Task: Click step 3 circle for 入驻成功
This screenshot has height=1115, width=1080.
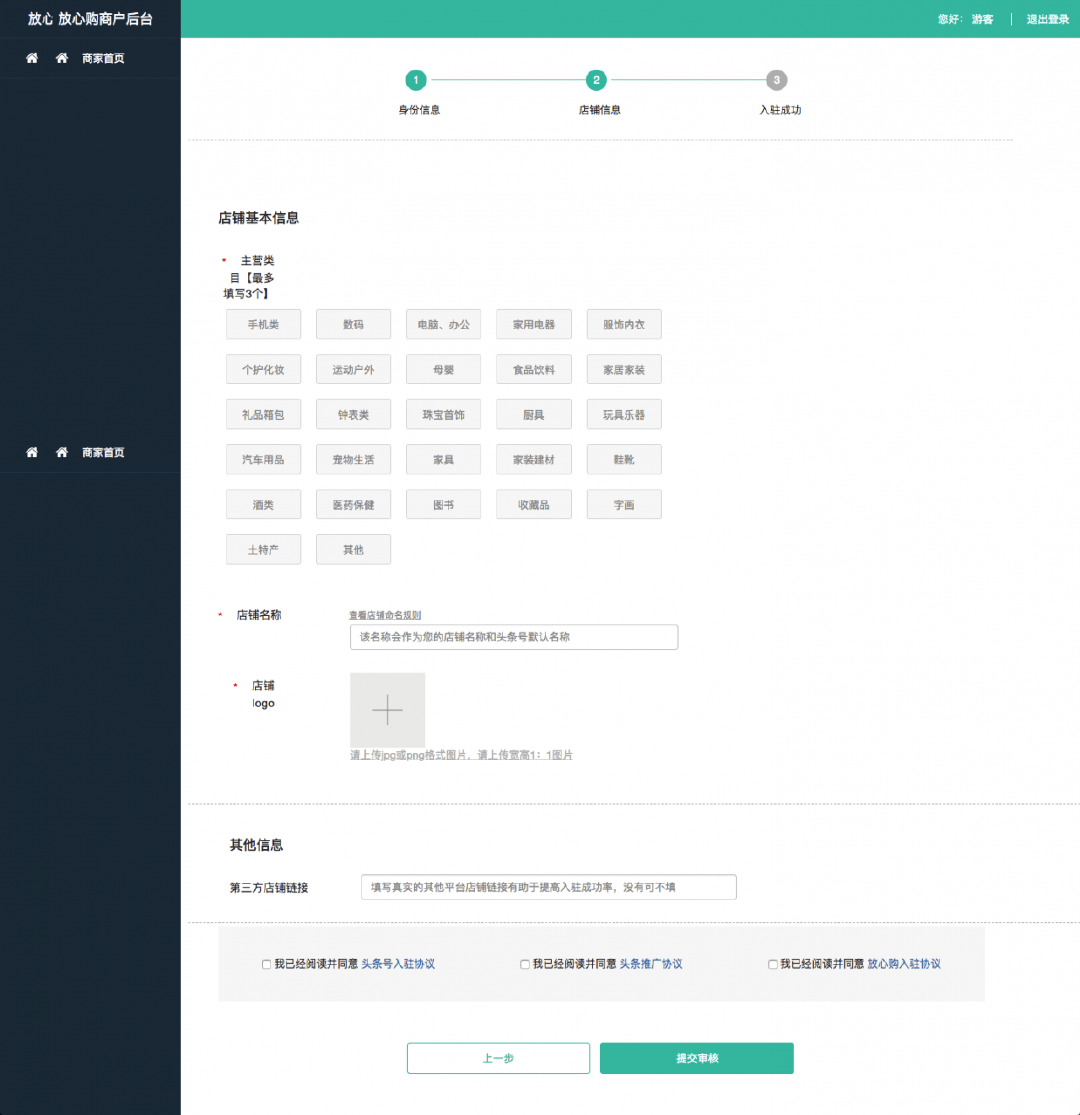Action: 776,80
